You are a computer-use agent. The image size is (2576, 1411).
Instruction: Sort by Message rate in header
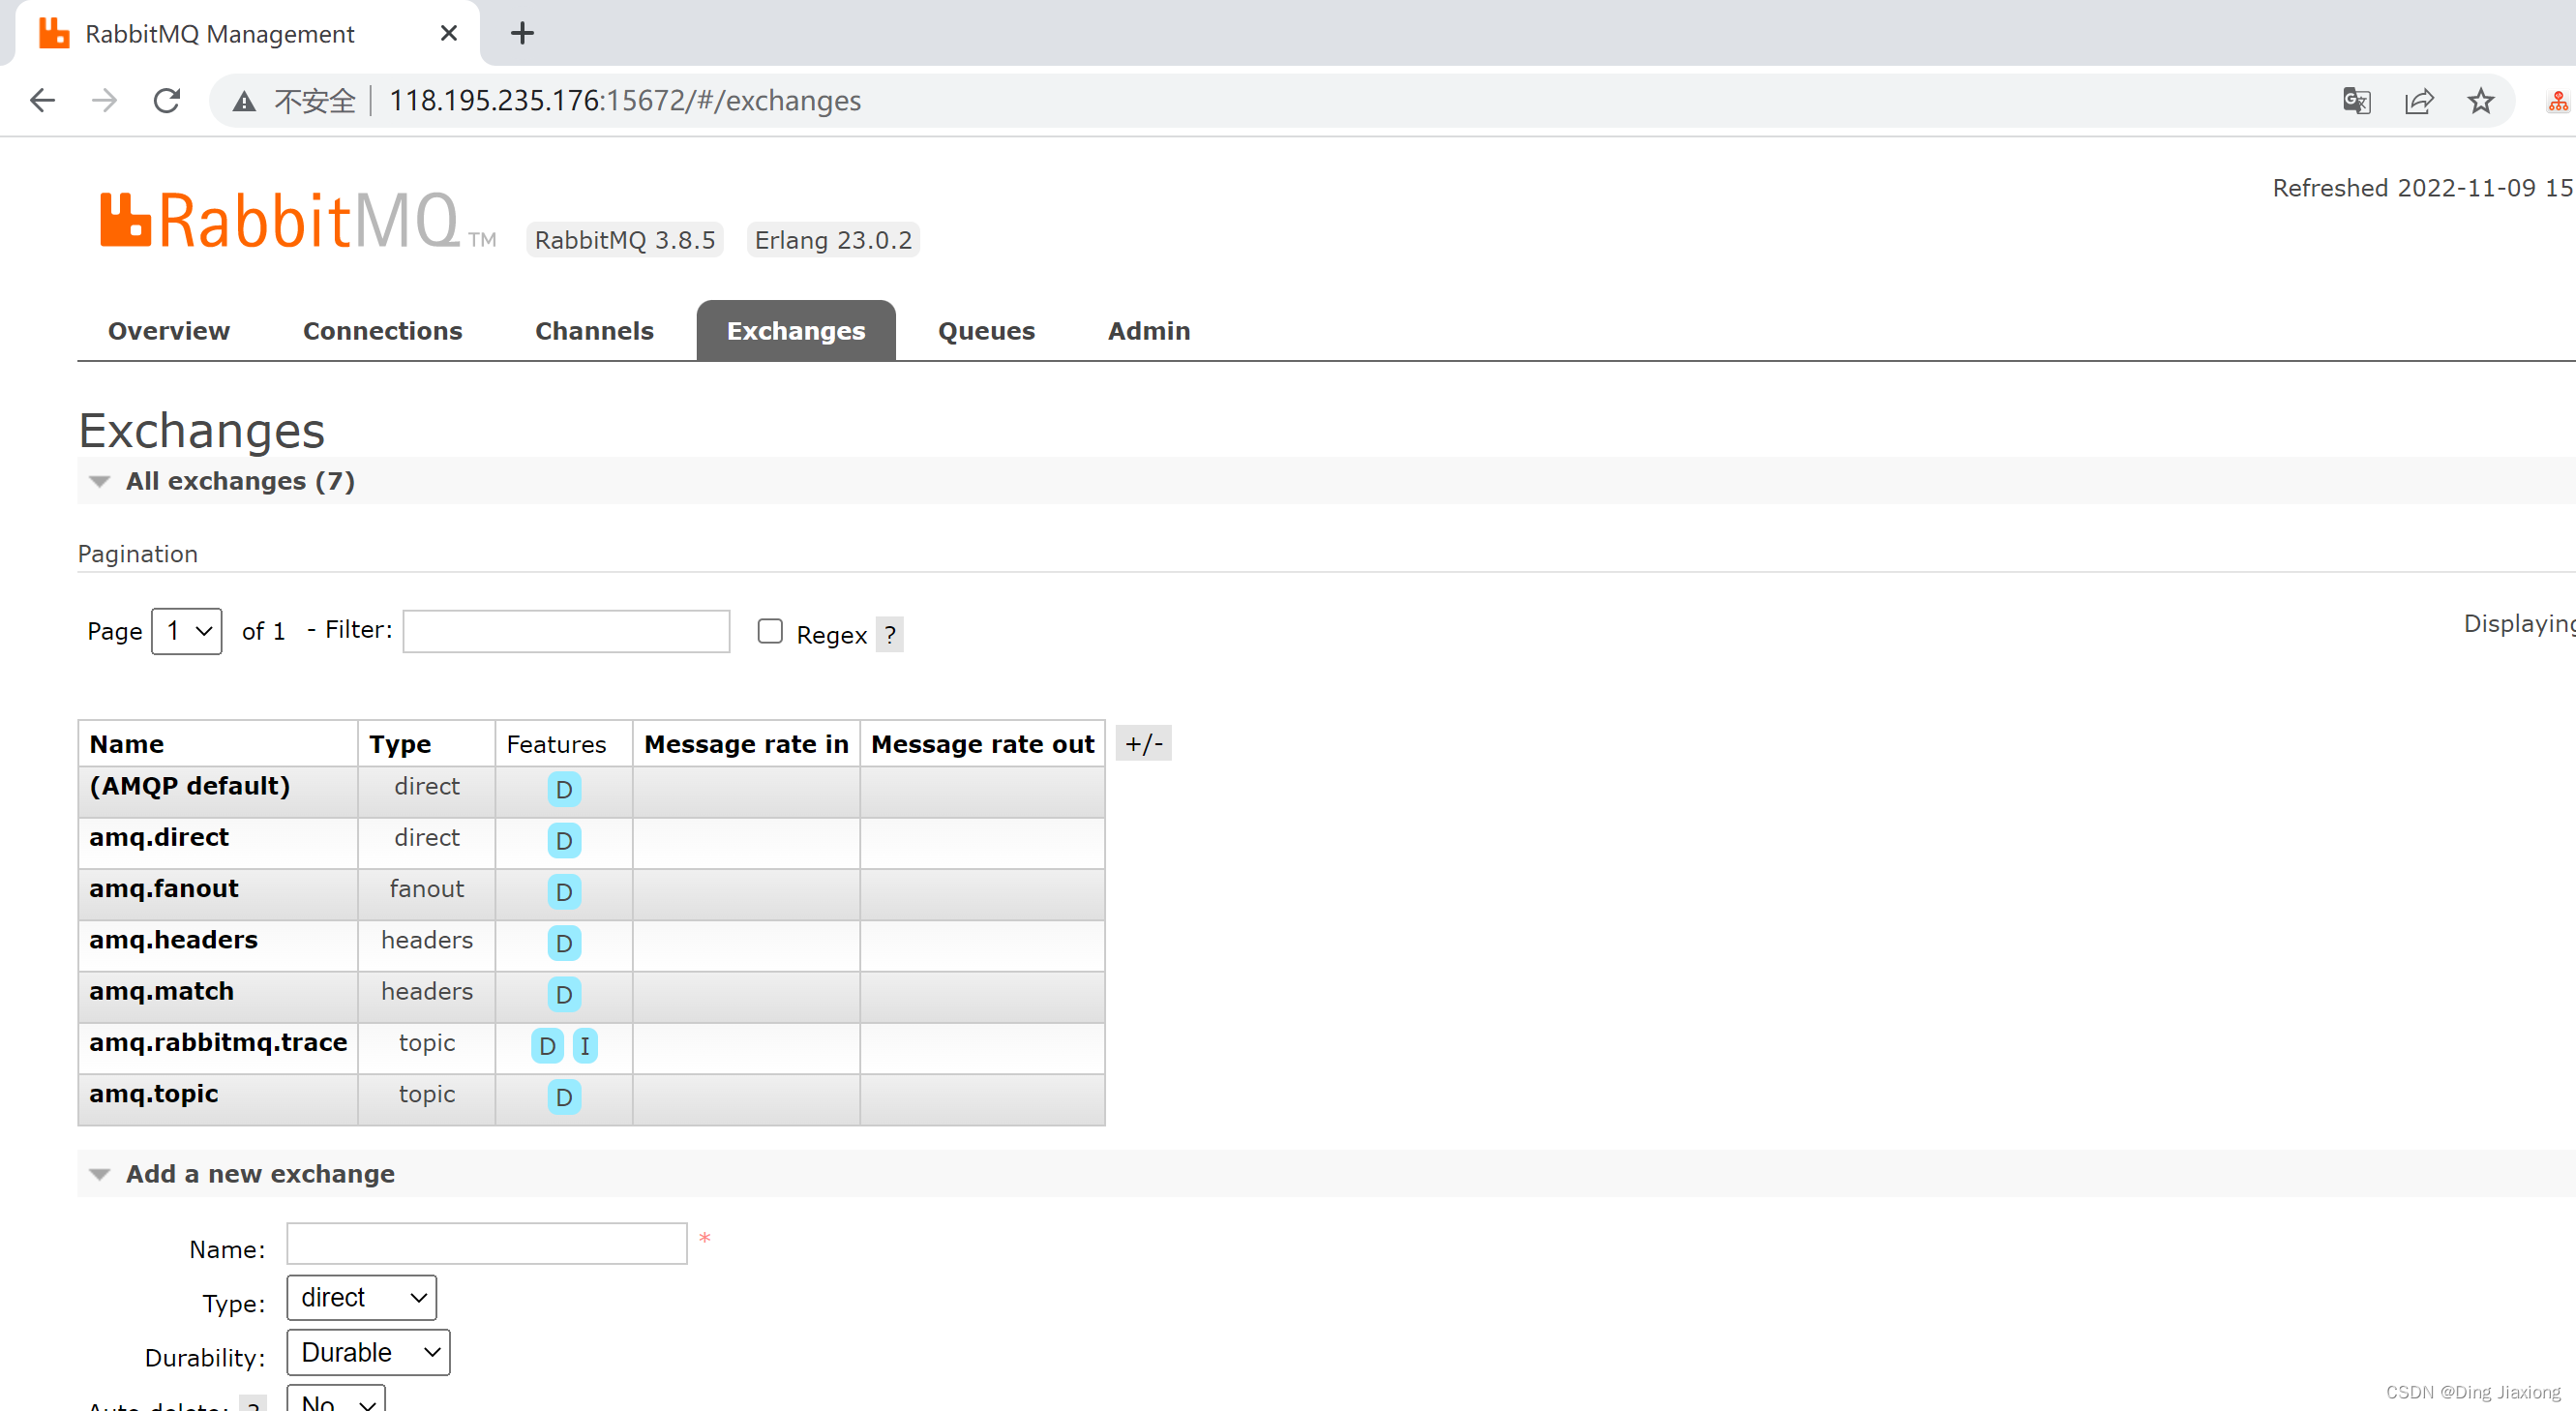pos(746,744)
